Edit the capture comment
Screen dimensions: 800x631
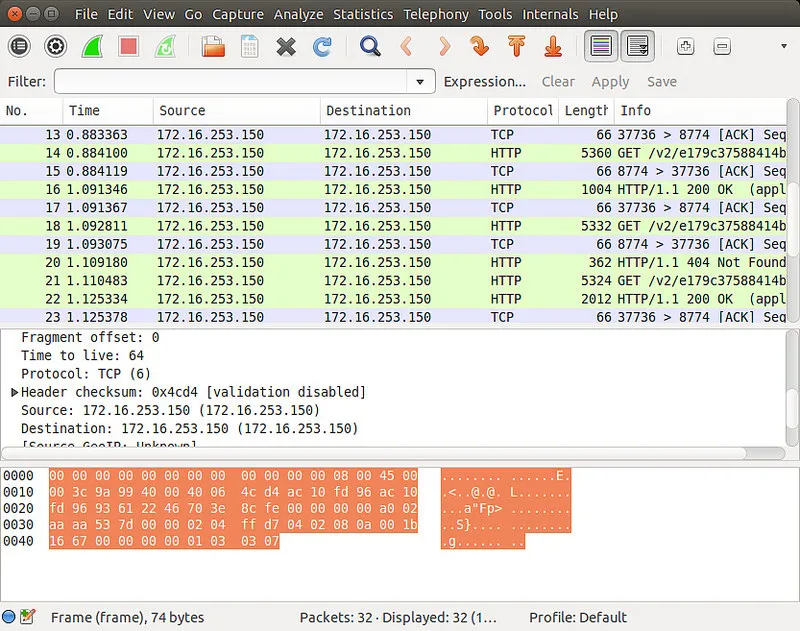tap(30, 618)
